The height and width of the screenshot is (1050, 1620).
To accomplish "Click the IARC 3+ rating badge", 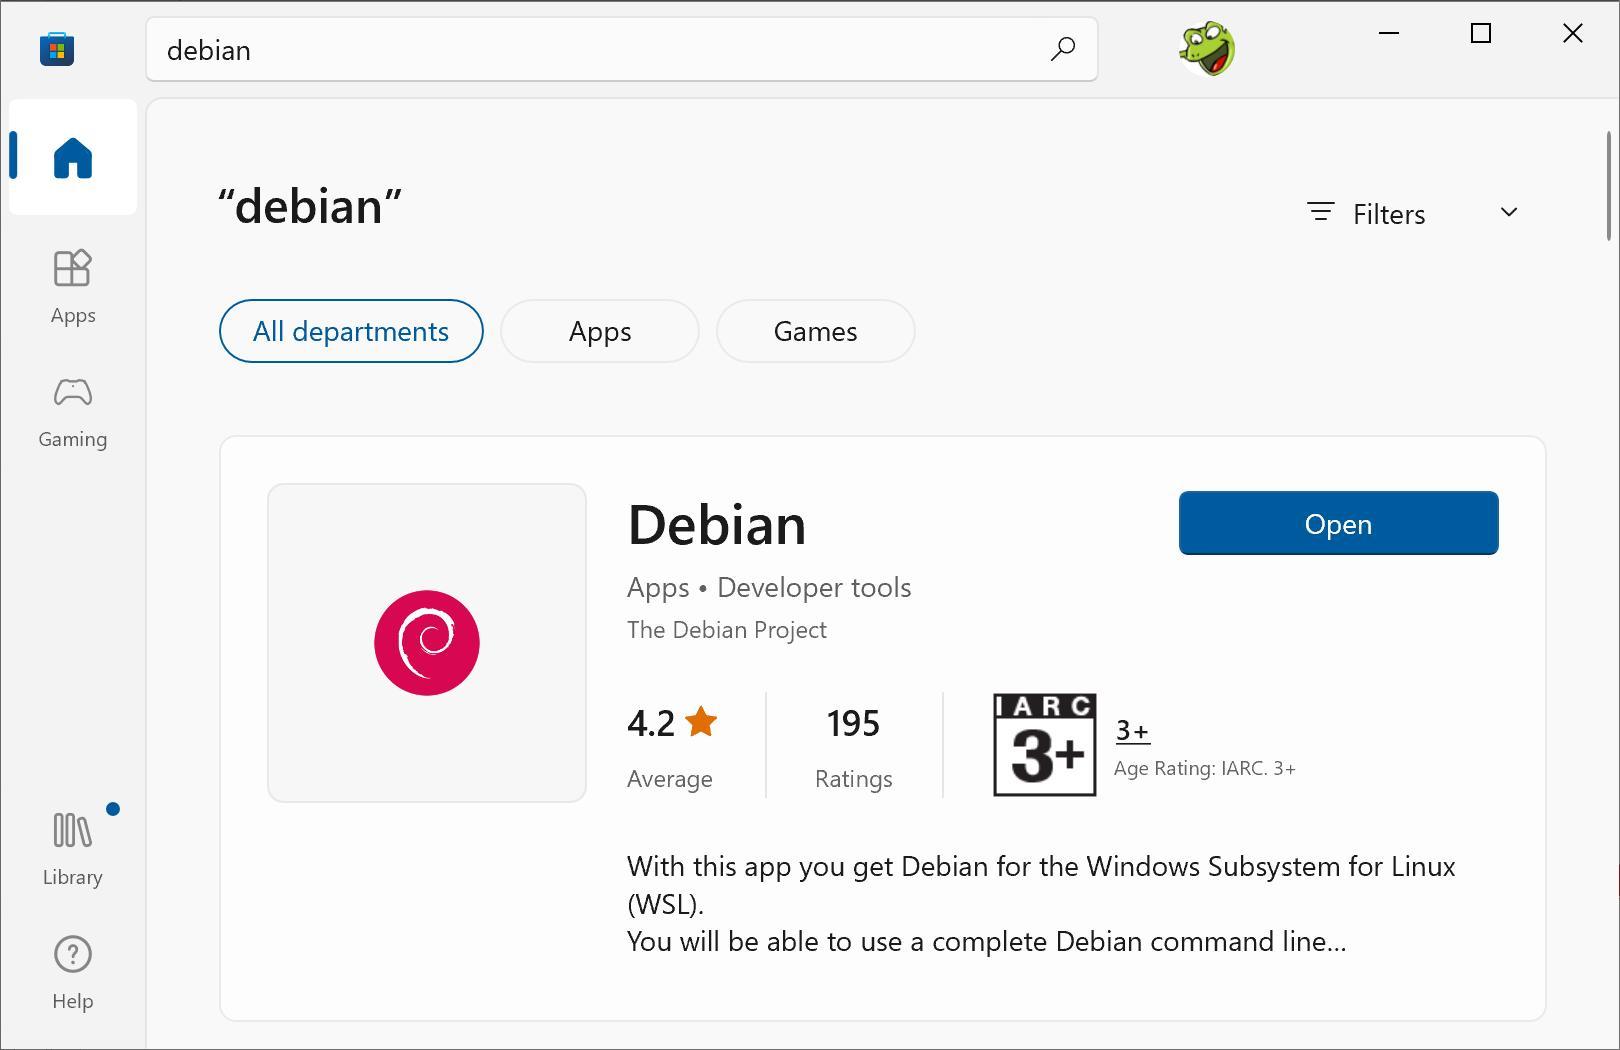I will [x=1044, y=745].
